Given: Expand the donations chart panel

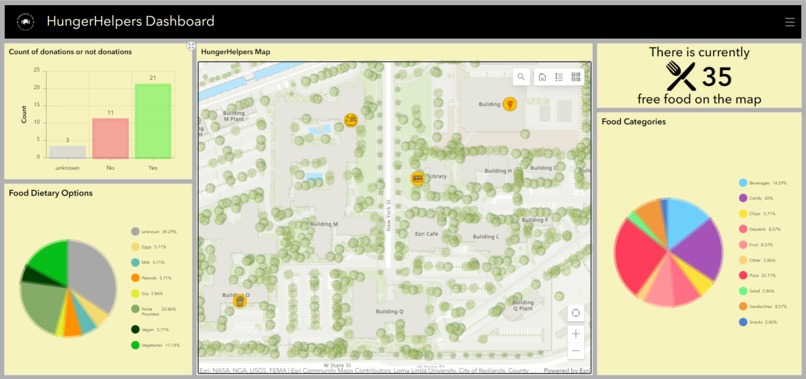Looking at the screenshot, I should click(x=191, y=46).
